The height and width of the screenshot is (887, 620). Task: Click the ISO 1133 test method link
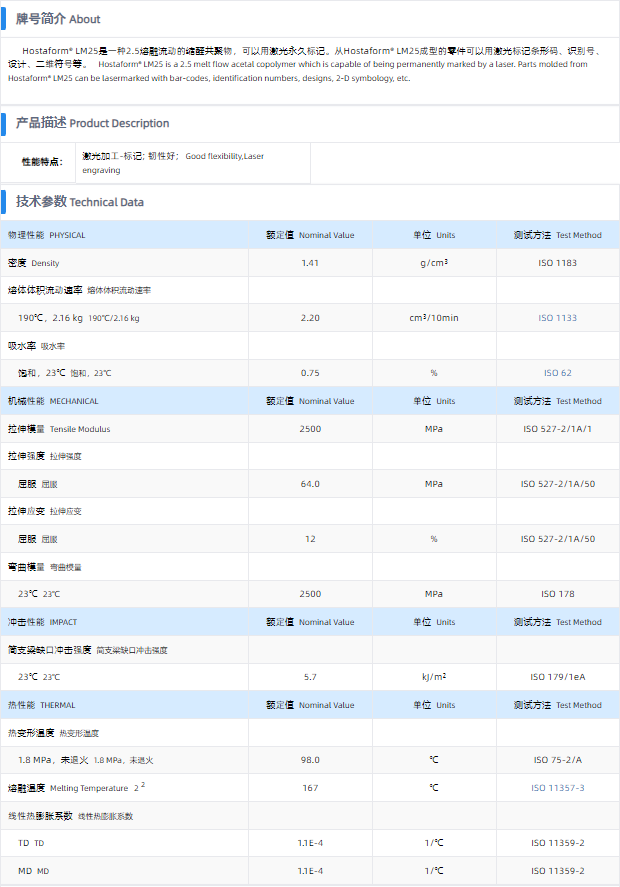pos(557,318)
